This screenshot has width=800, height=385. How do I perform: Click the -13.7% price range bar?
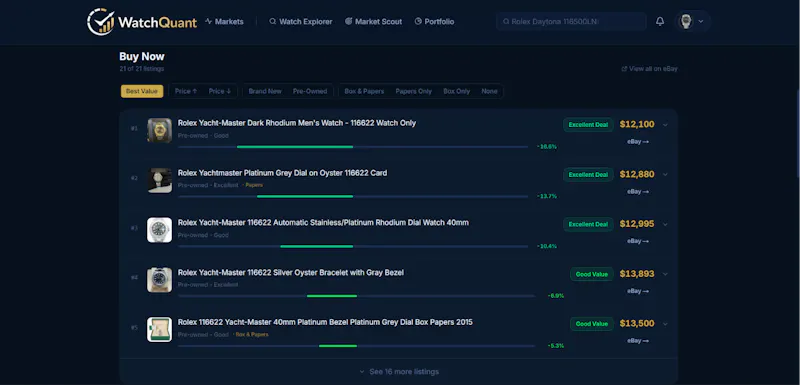353,196
